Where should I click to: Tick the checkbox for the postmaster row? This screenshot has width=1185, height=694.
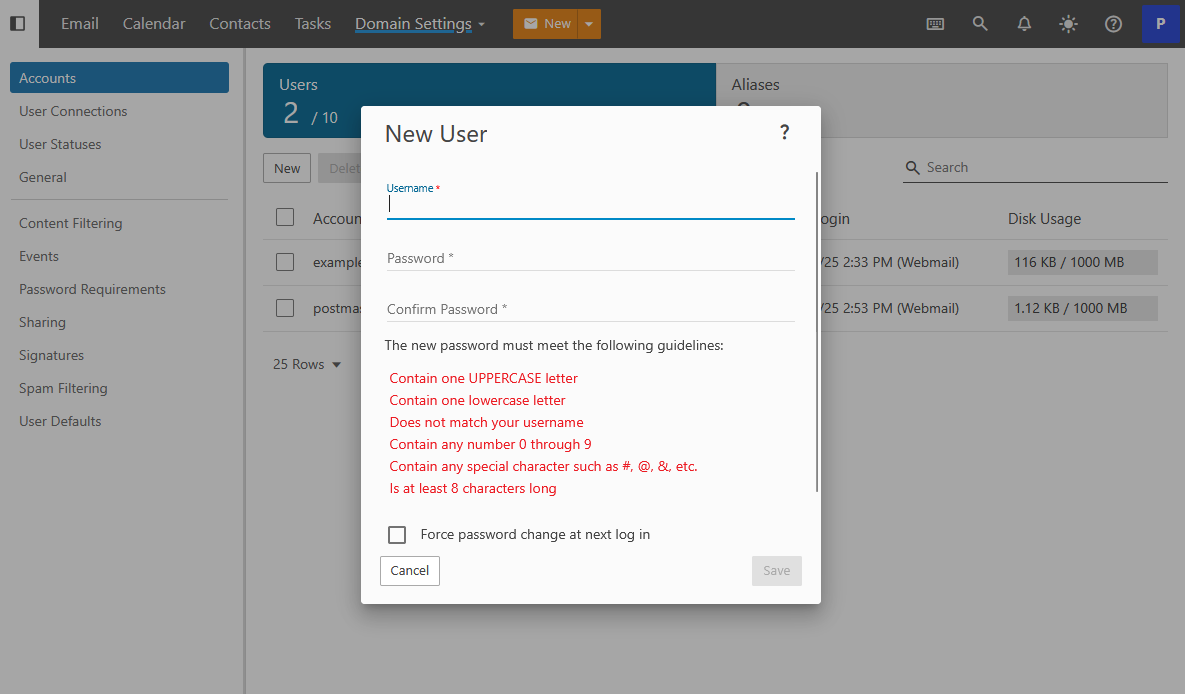pos(285,308)
